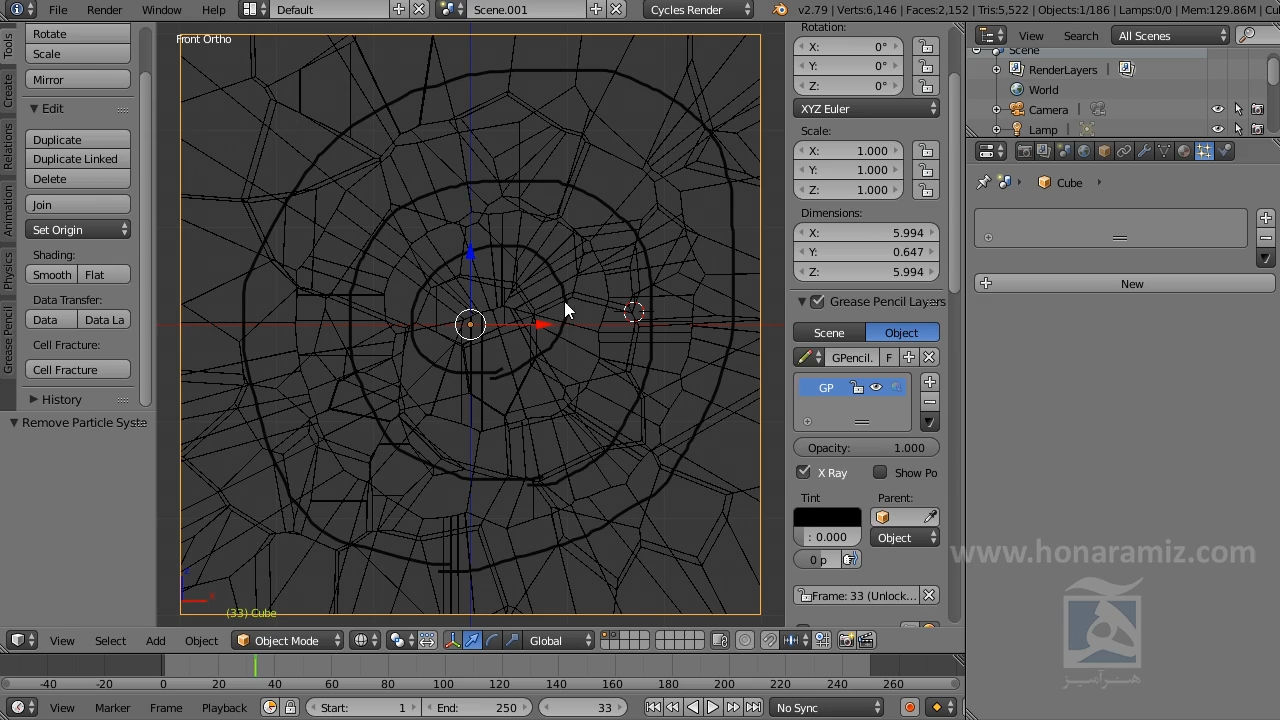Jump to the last frame in timeline

753,707
